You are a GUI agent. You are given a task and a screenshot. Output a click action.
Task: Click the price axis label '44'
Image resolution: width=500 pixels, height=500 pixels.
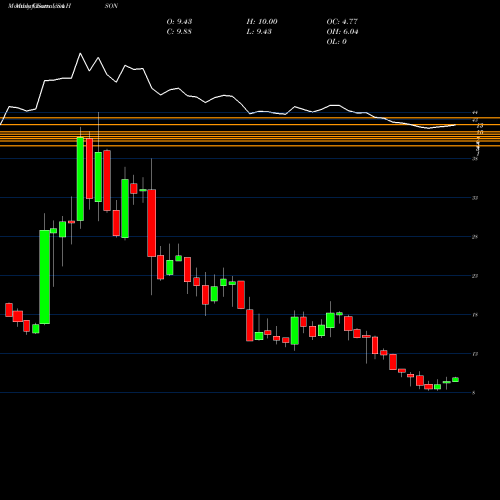(x=475, y=113)
